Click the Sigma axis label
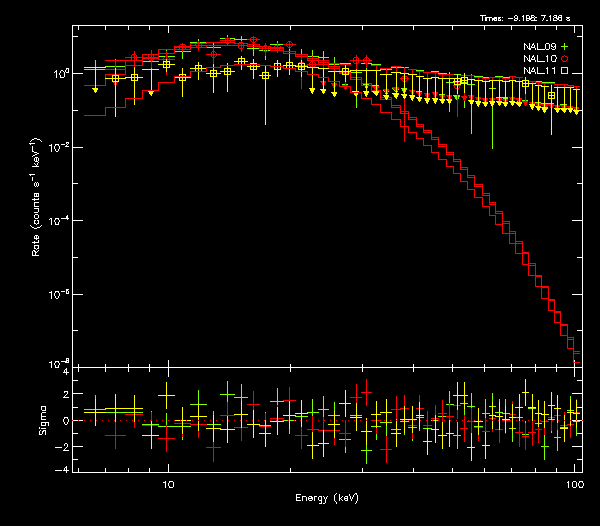600x526 pixels. (x=42, y=421)
